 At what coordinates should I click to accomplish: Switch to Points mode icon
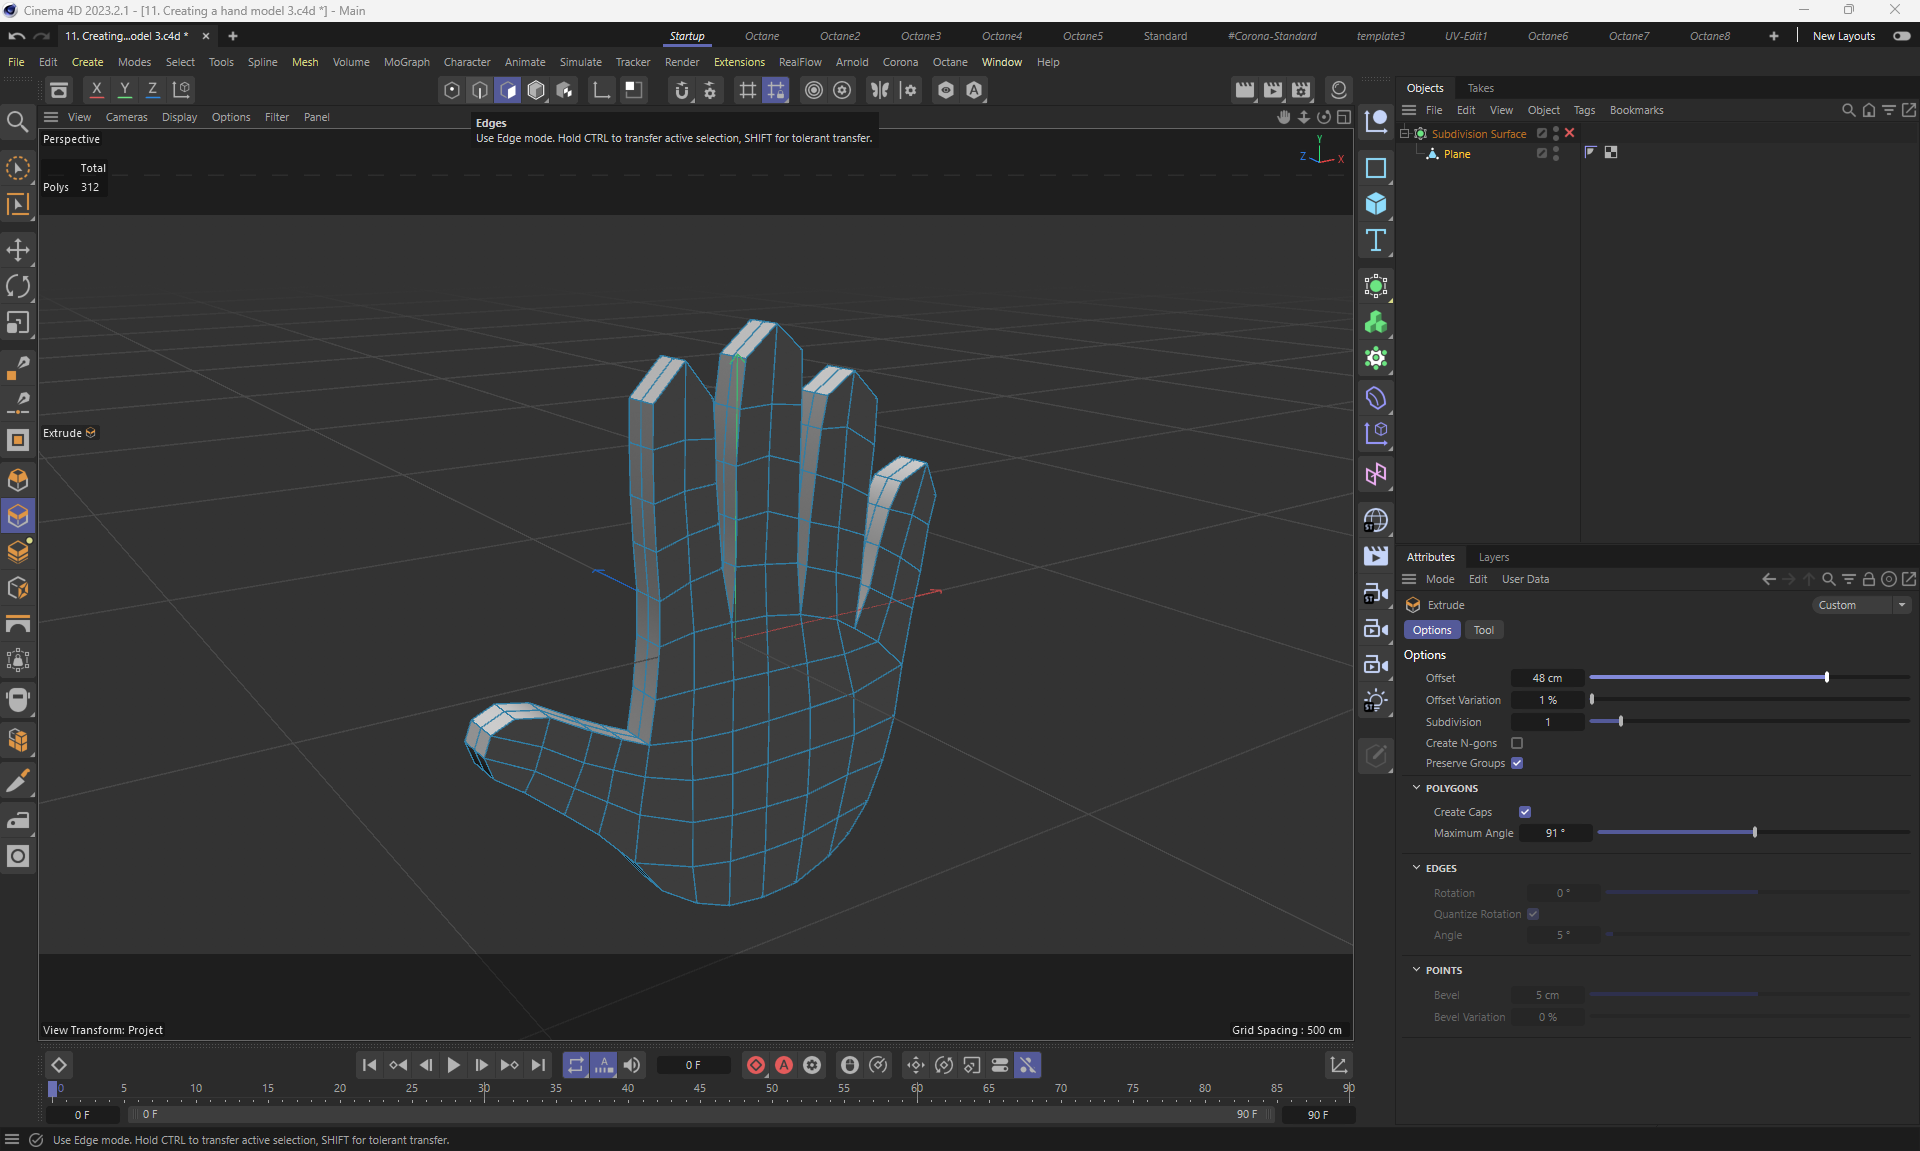point(452,91)
